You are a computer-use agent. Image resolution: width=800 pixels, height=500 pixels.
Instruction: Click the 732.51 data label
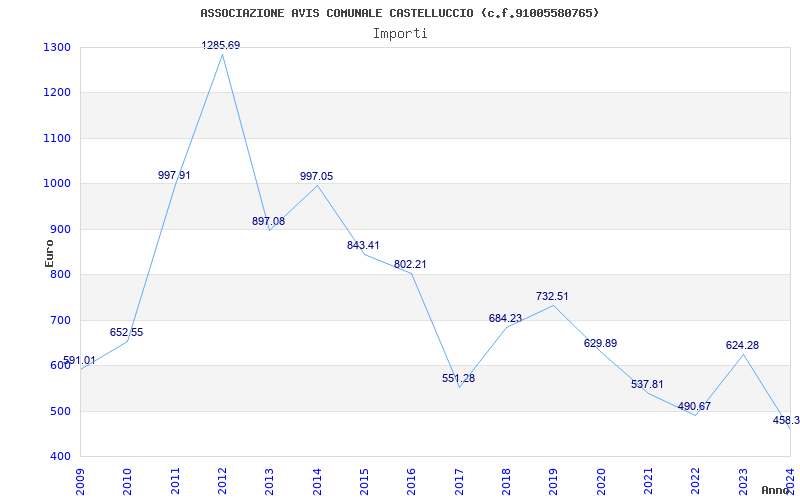[x=552, y=296]
